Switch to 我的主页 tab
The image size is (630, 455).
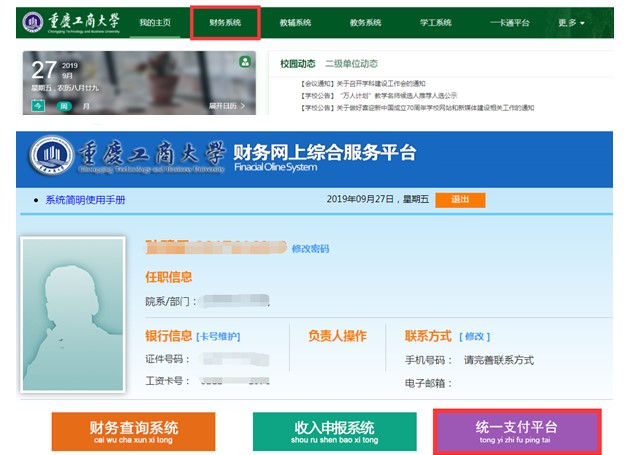coord(156,22)
